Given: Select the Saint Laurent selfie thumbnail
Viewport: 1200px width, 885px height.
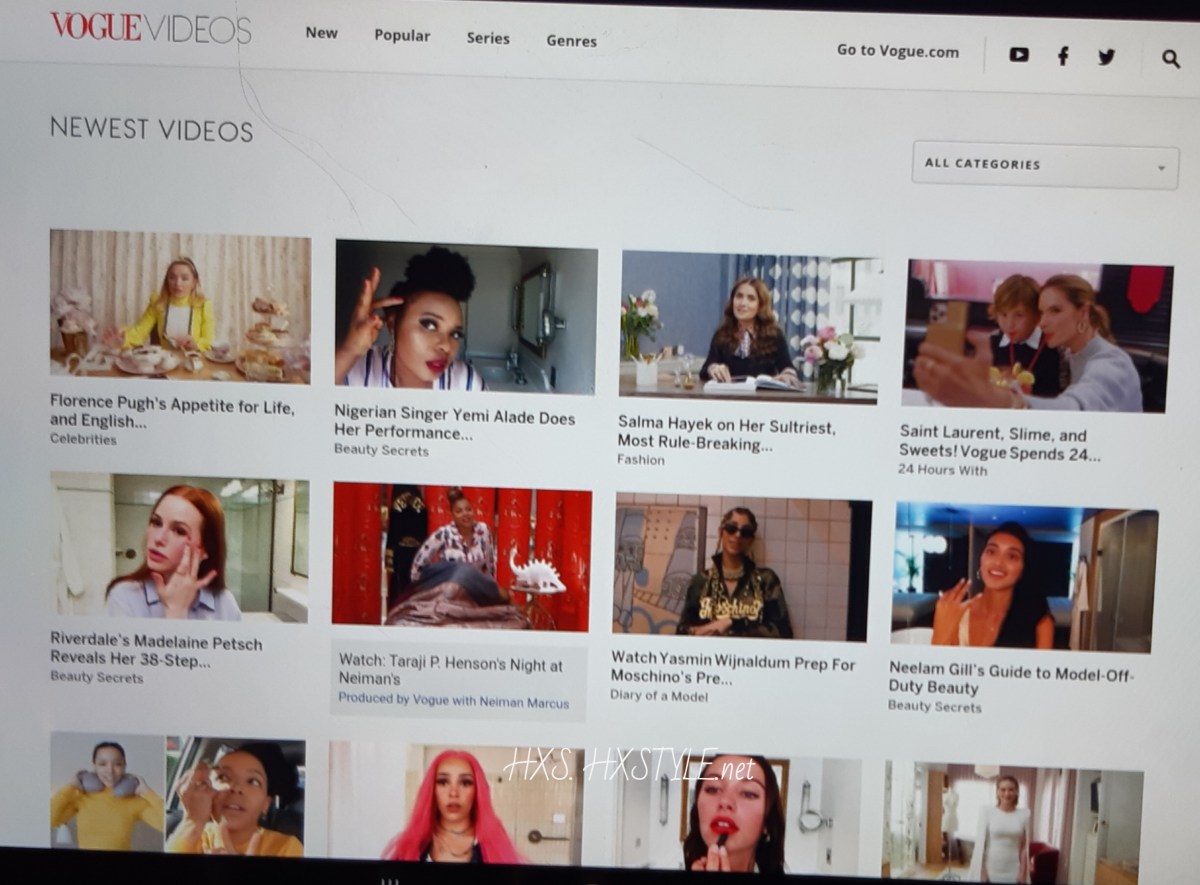Looking at the screenshot, I should [x=1036, y=335].
